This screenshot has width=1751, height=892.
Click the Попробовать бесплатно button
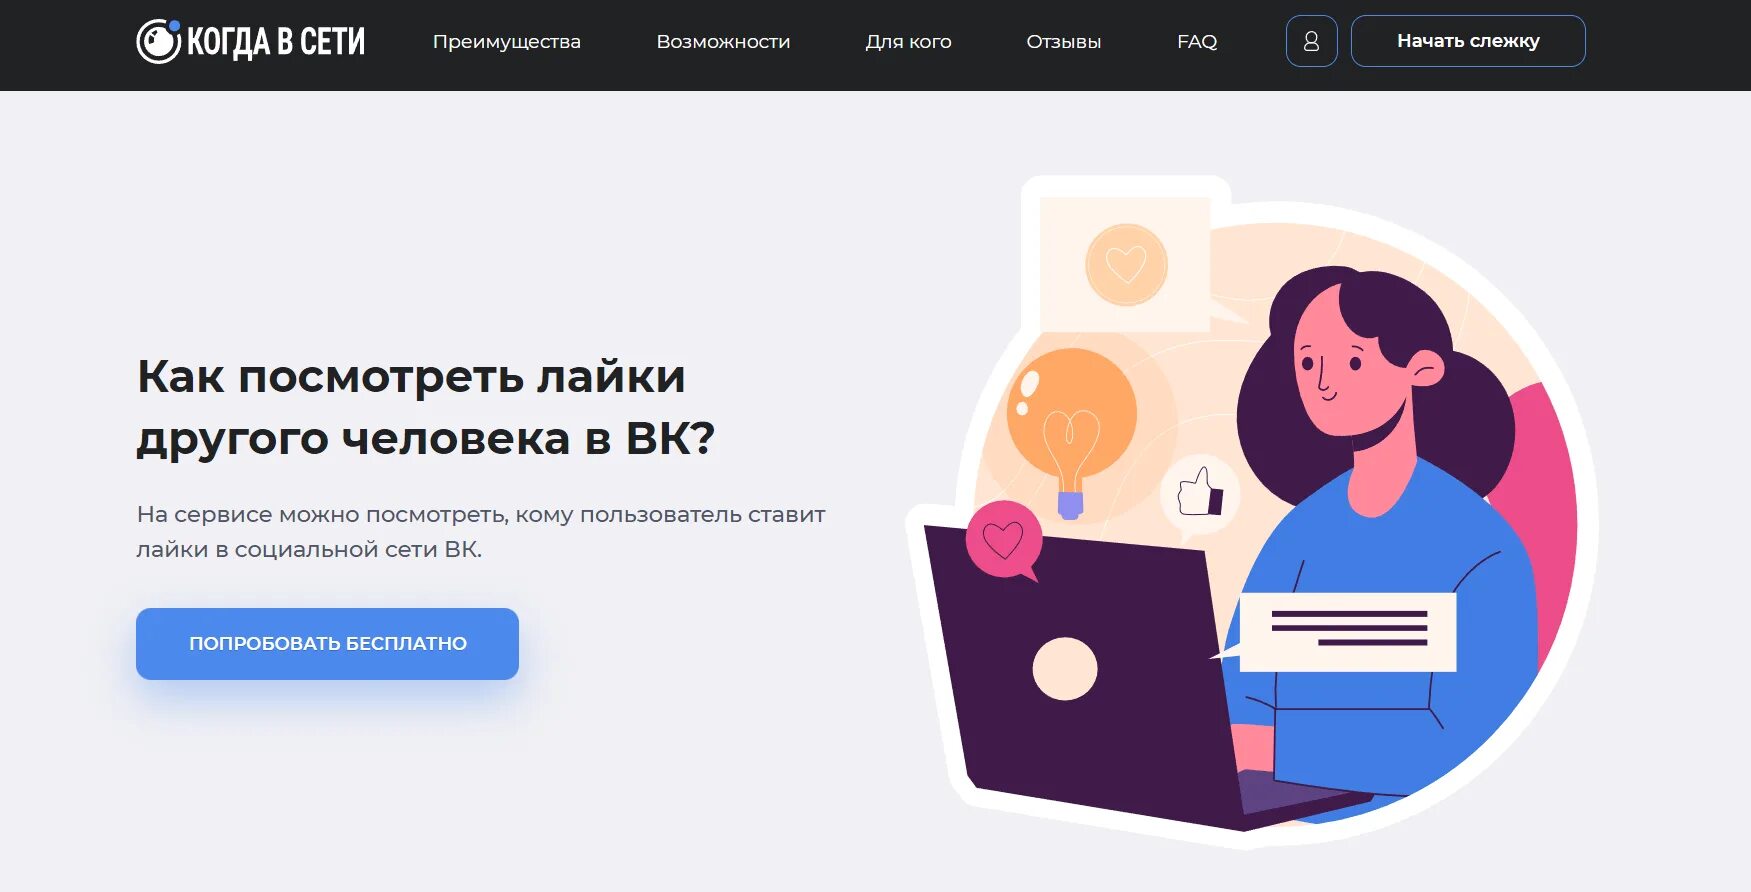tap(327, 644)
